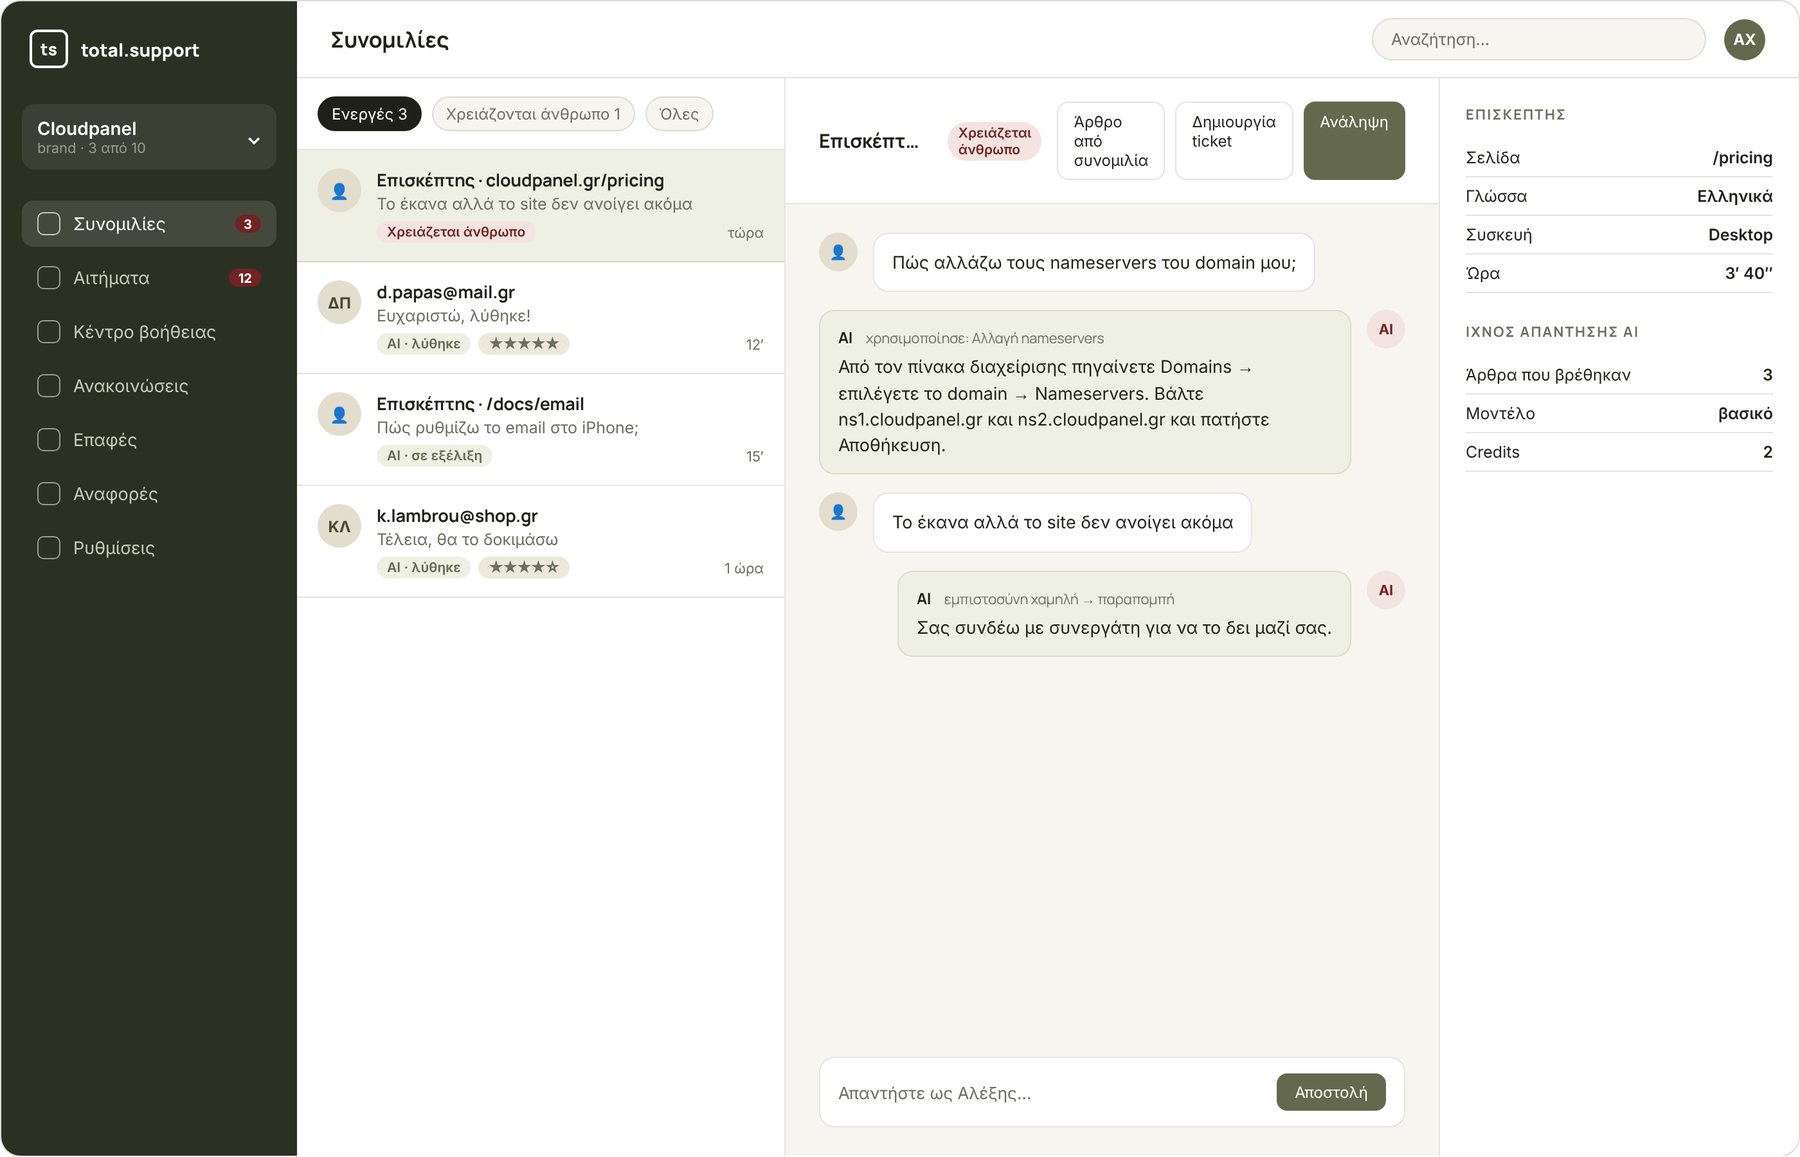Click the AI avatar beside the handoff message

pyautogui.click(x=1386, y=590)
